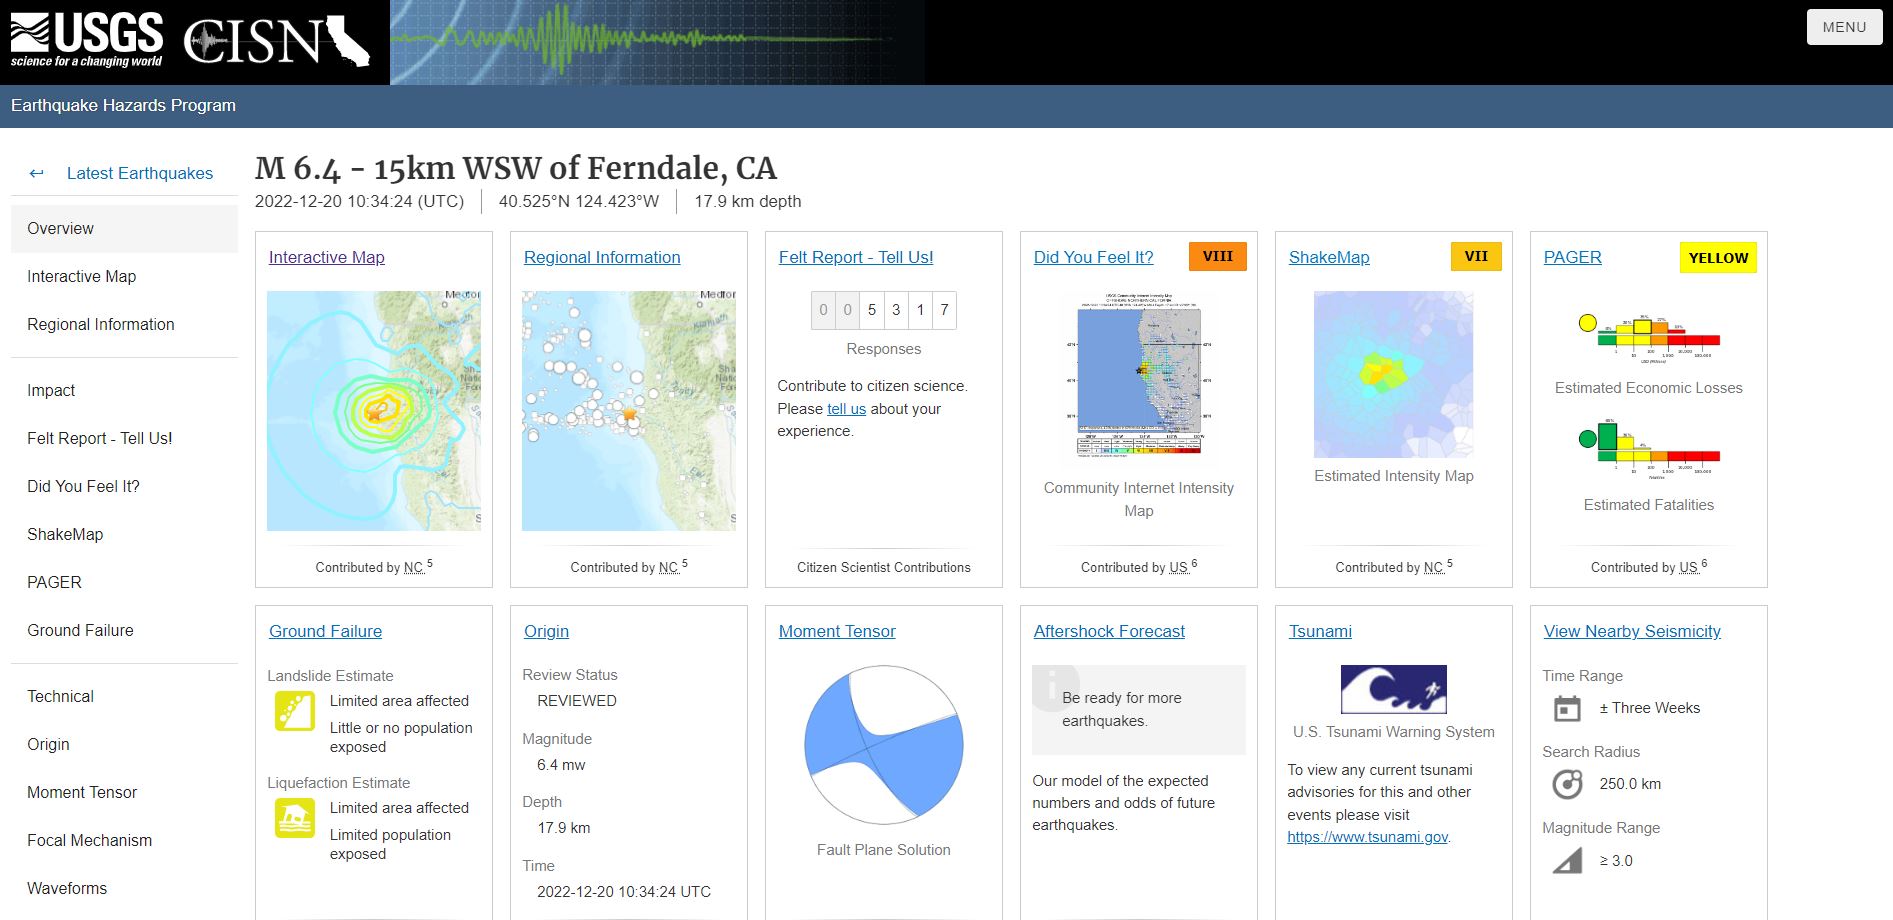This screenshot has width=1893, height=920.
Task: Select ShakeMap in sidebar
Action: pyautogui.click(x=124, y=534)
